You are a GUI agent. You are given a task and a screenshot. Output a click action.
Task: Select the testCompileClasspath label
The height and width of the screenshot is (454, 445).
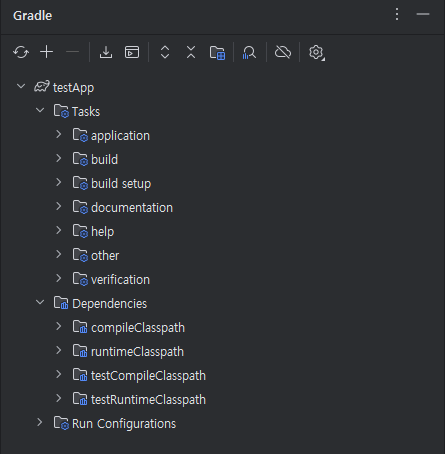tap(148, 376)
